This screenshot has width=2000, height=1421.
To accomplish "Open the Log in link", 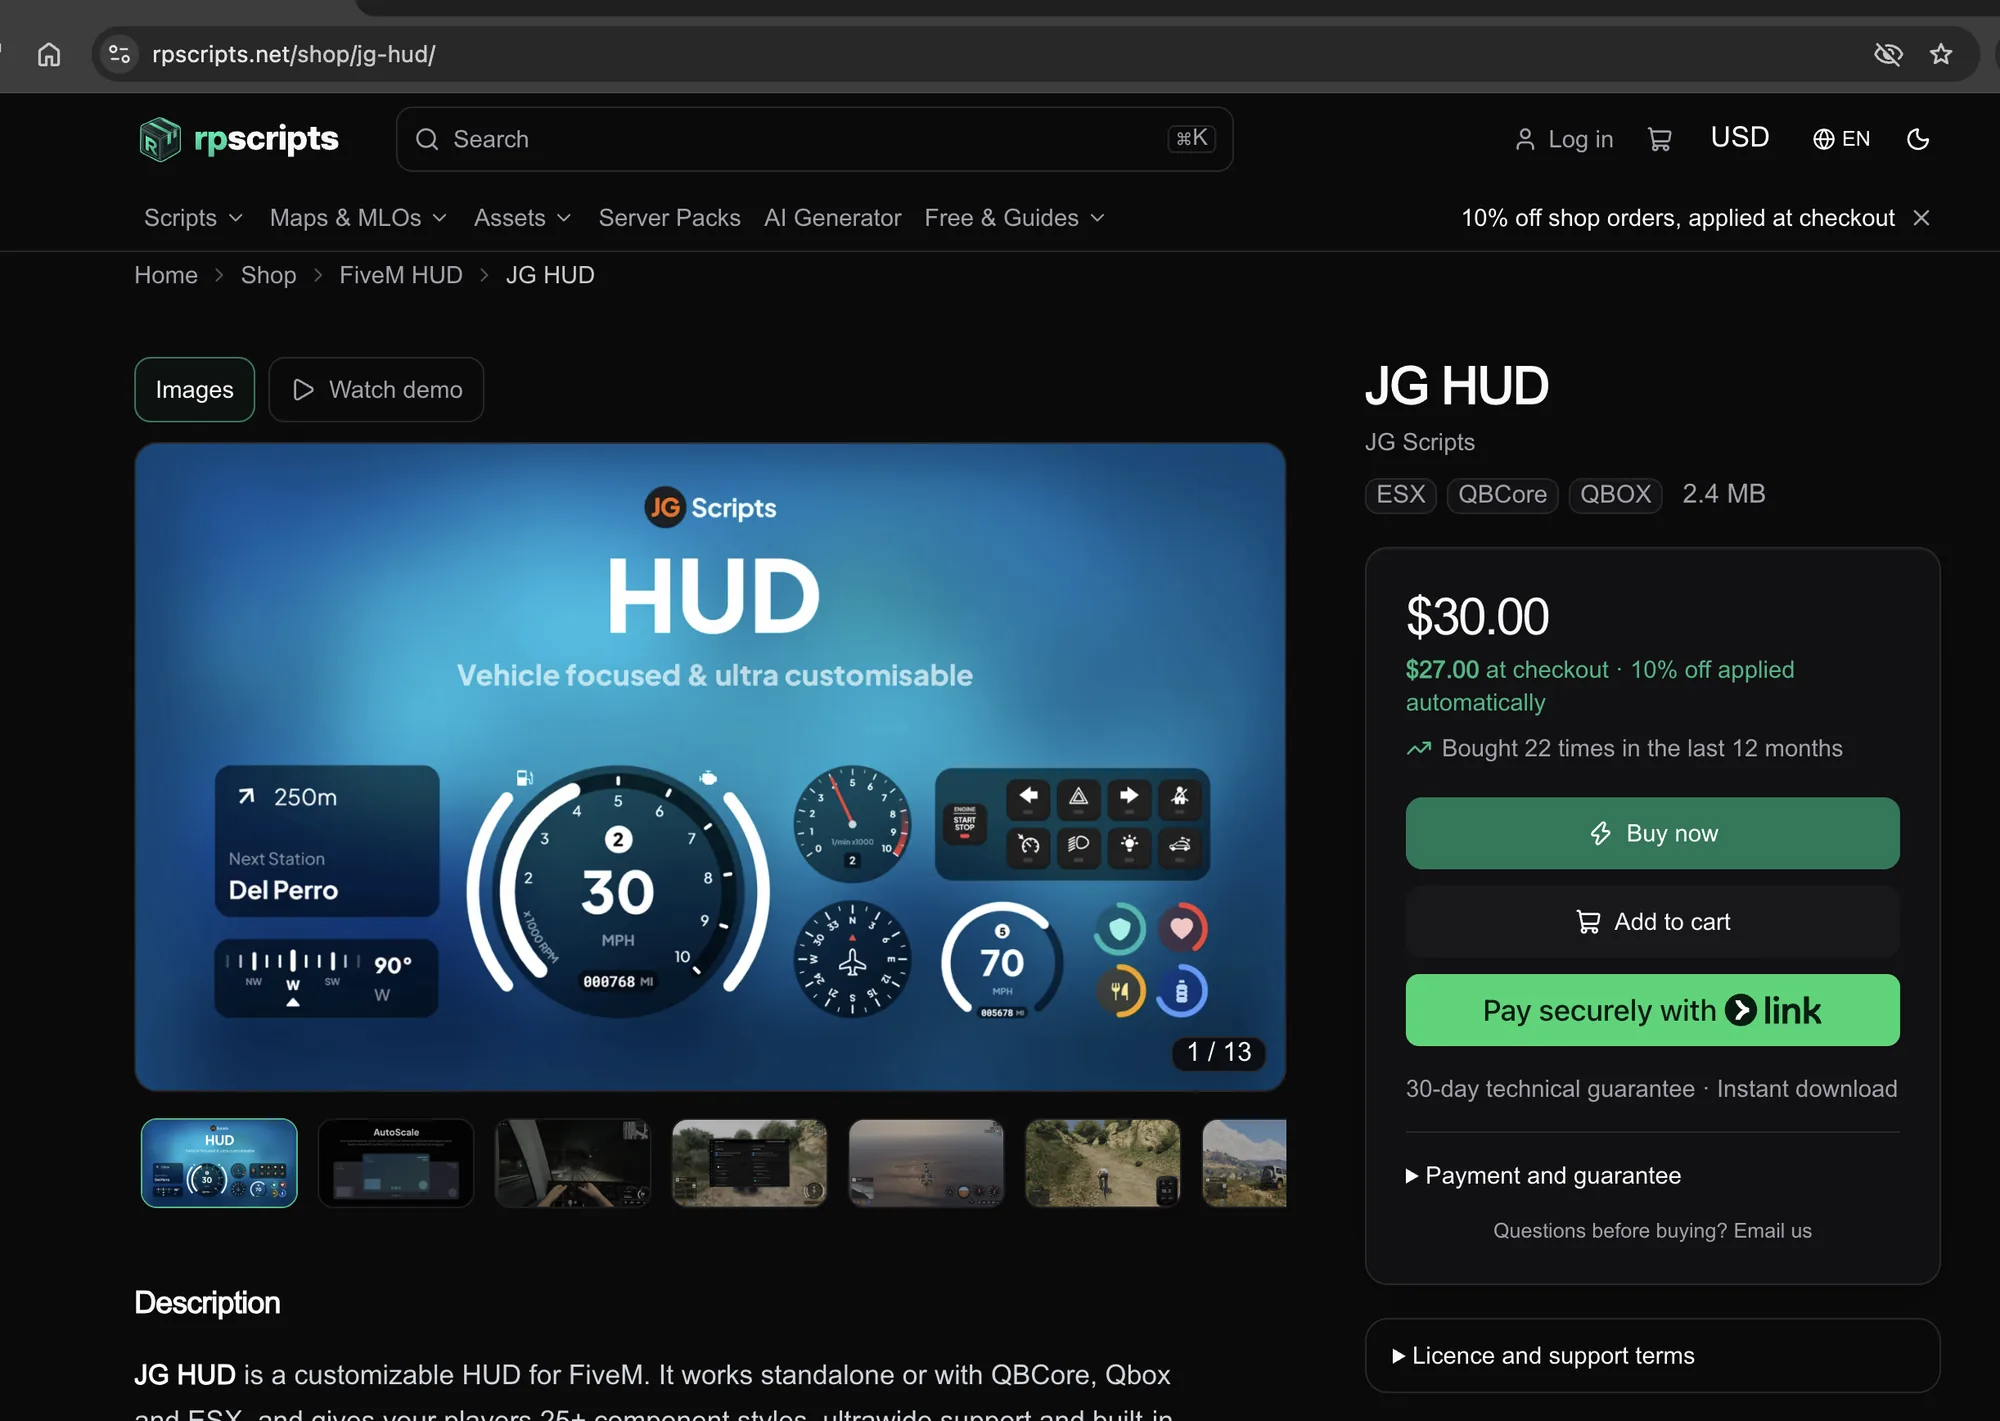I will pyautogui.click(x=1564, y=139).
